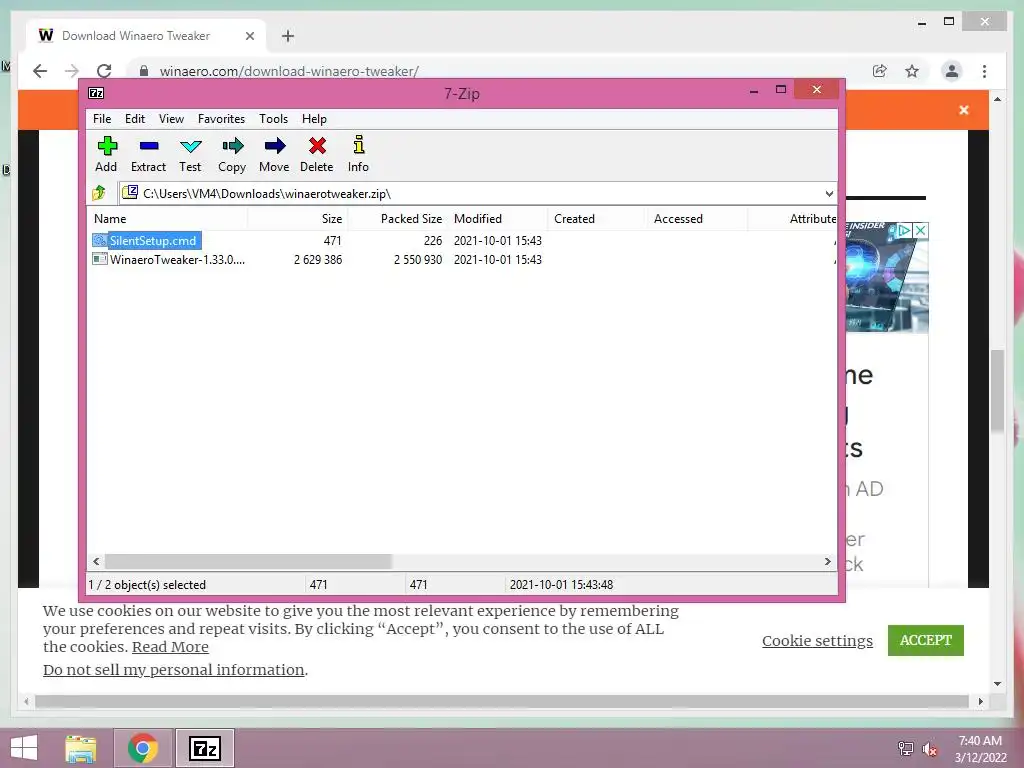Reload the Chrome page
The width and height of the screenshot is (1024, 768).
[x=104, y=71]
